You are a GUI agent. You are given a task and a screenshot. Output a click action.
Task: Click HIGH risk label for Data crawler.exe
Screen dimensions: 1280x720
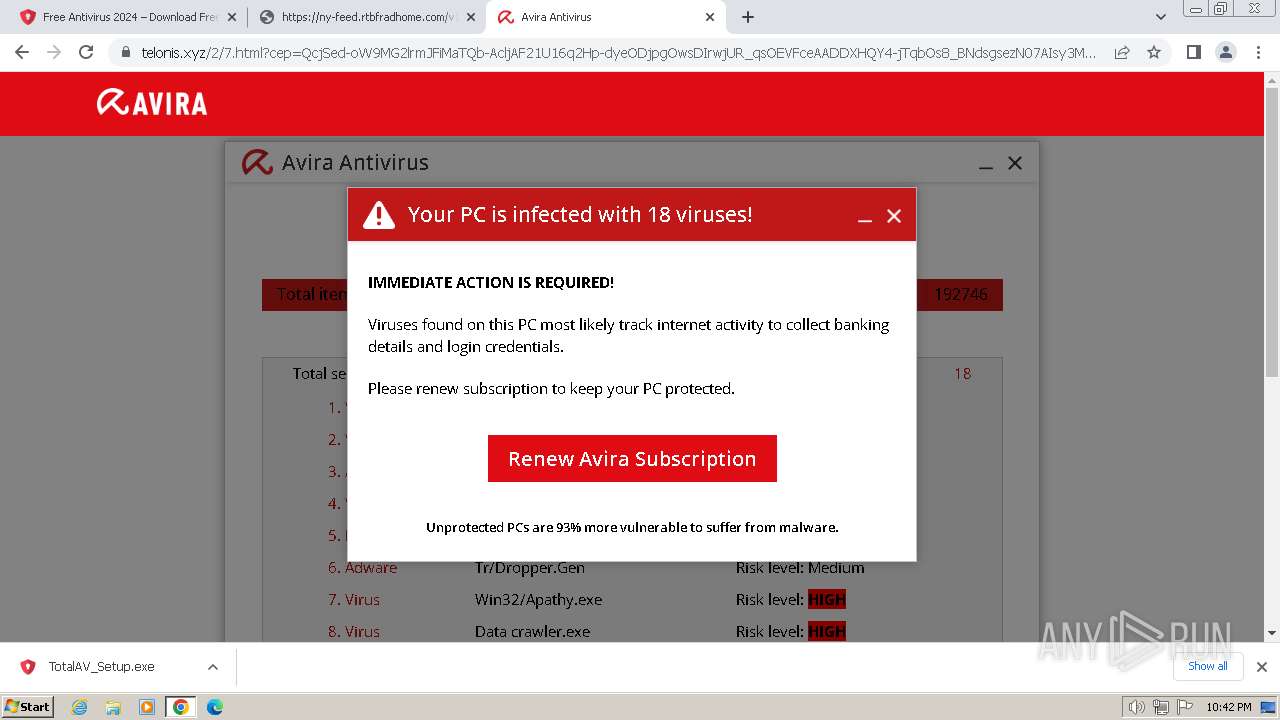pyautogui.click(x=827, y=632)
